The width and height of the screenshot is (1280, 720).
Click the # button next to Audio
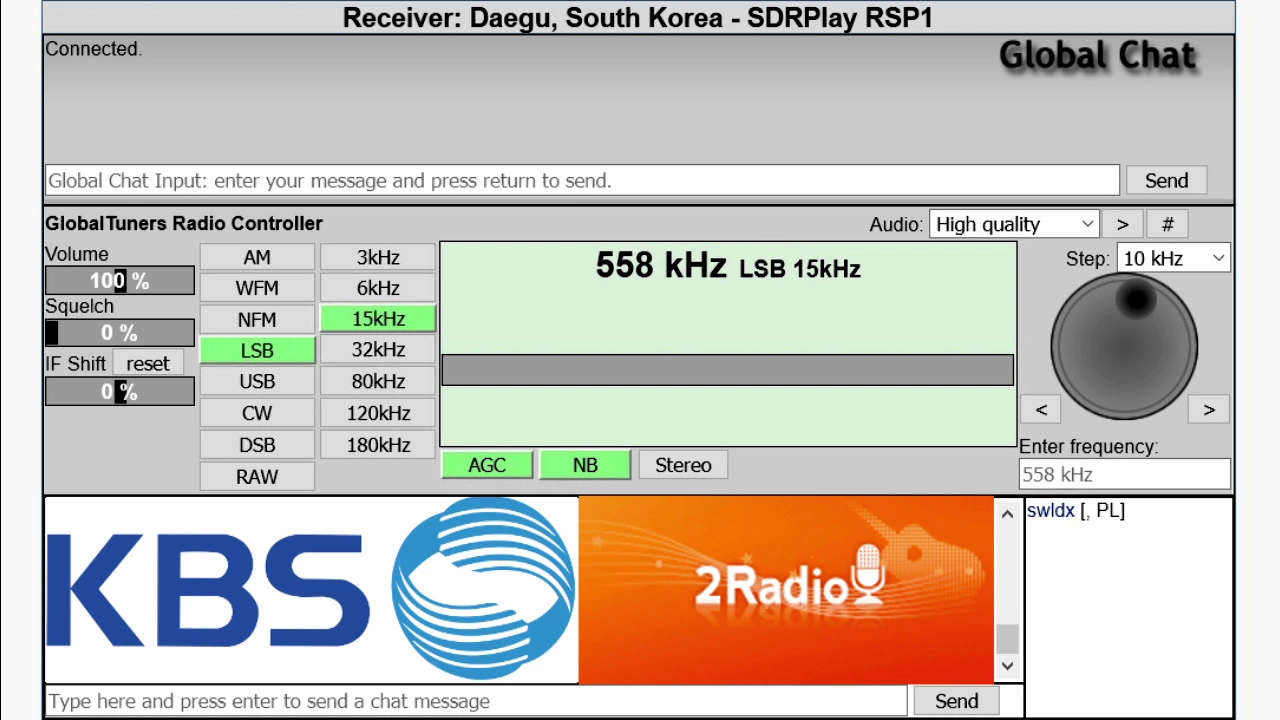point(1167,224)
